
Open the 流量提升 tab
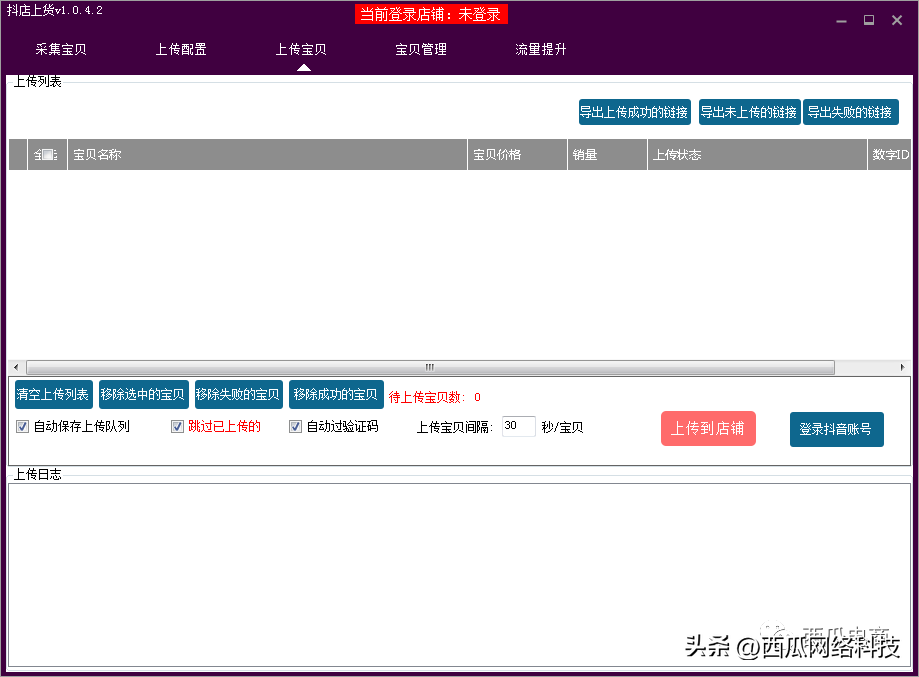point(541,49)
